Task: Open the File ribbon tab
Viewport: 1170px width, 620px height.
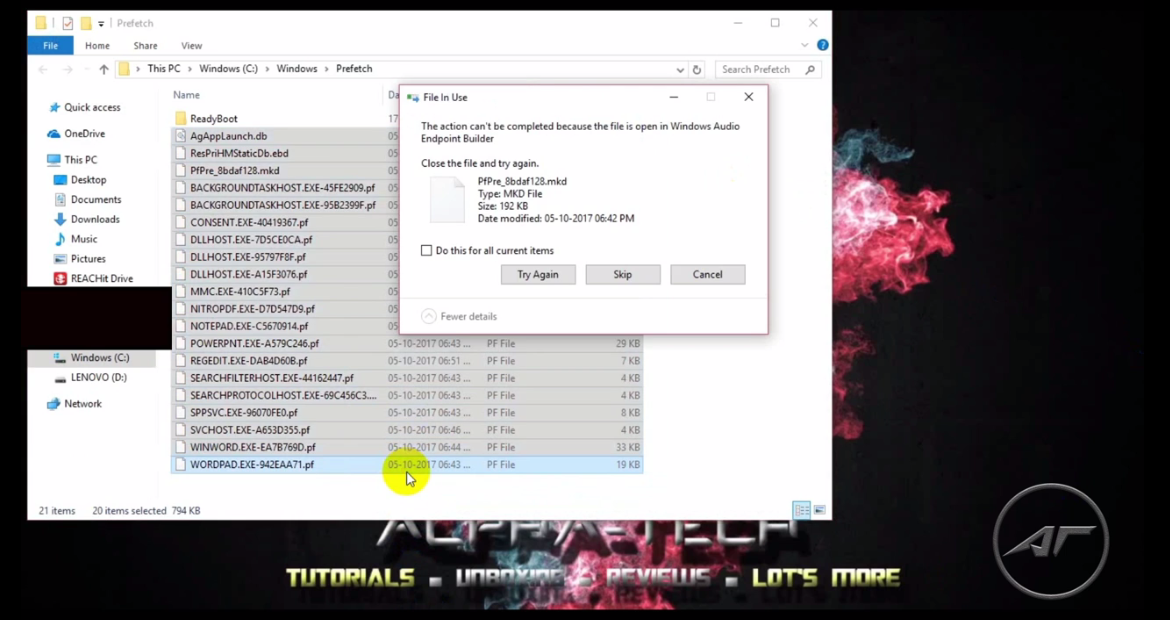Action: tap(50, 46)
